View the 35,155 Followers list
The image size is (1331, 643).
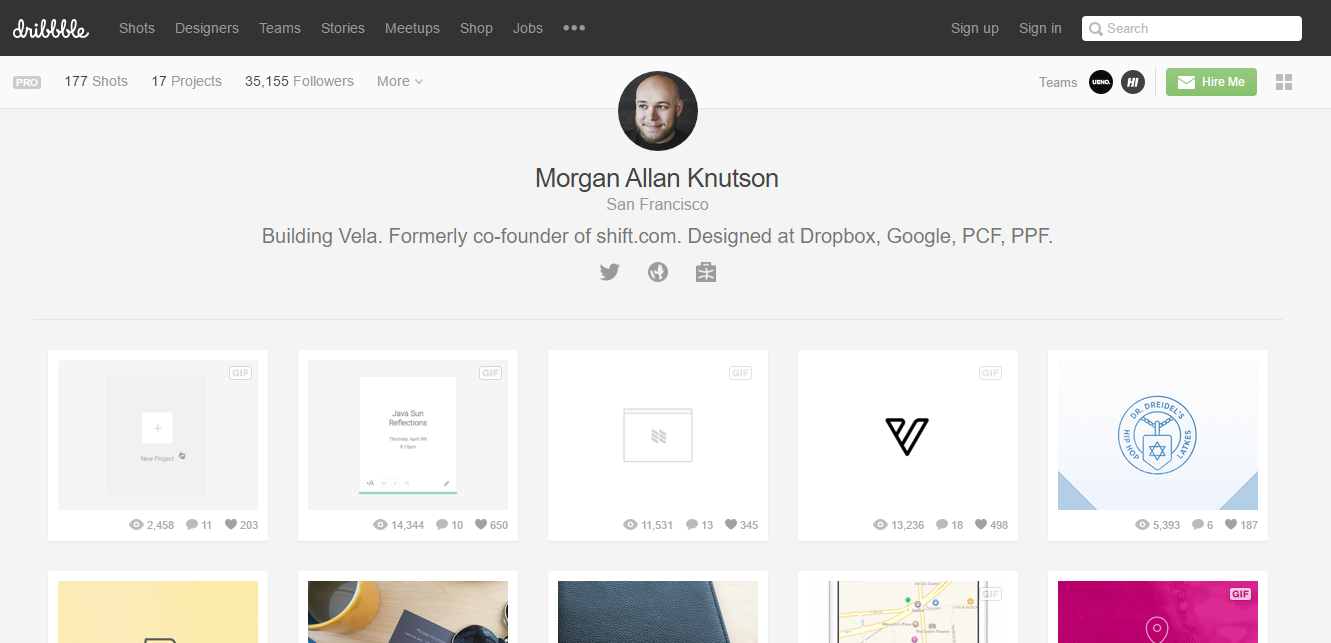299,81
